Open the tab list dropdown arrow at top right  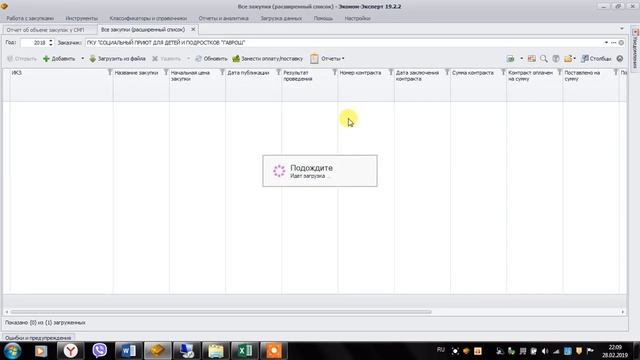[622, 29]
